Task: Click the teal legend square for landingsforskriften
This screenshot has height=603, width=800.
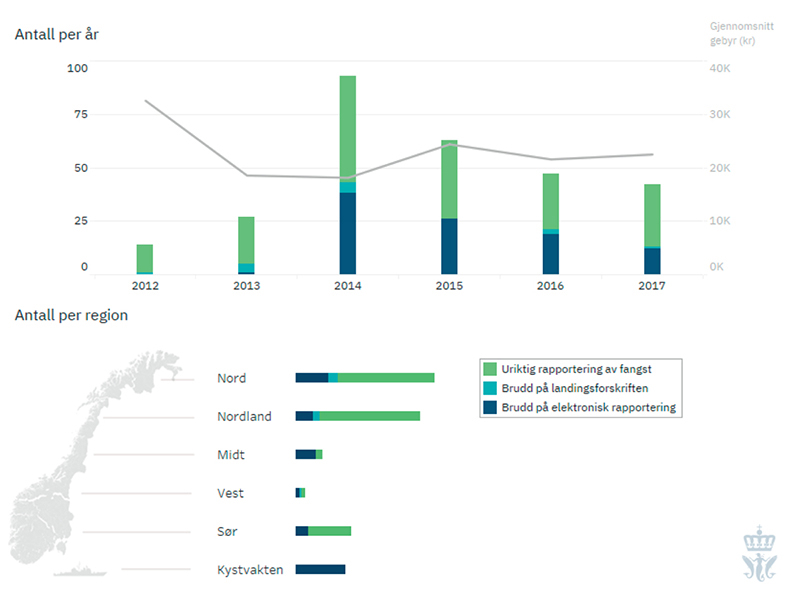Action: pyautogui.click(x=489, y=389)
